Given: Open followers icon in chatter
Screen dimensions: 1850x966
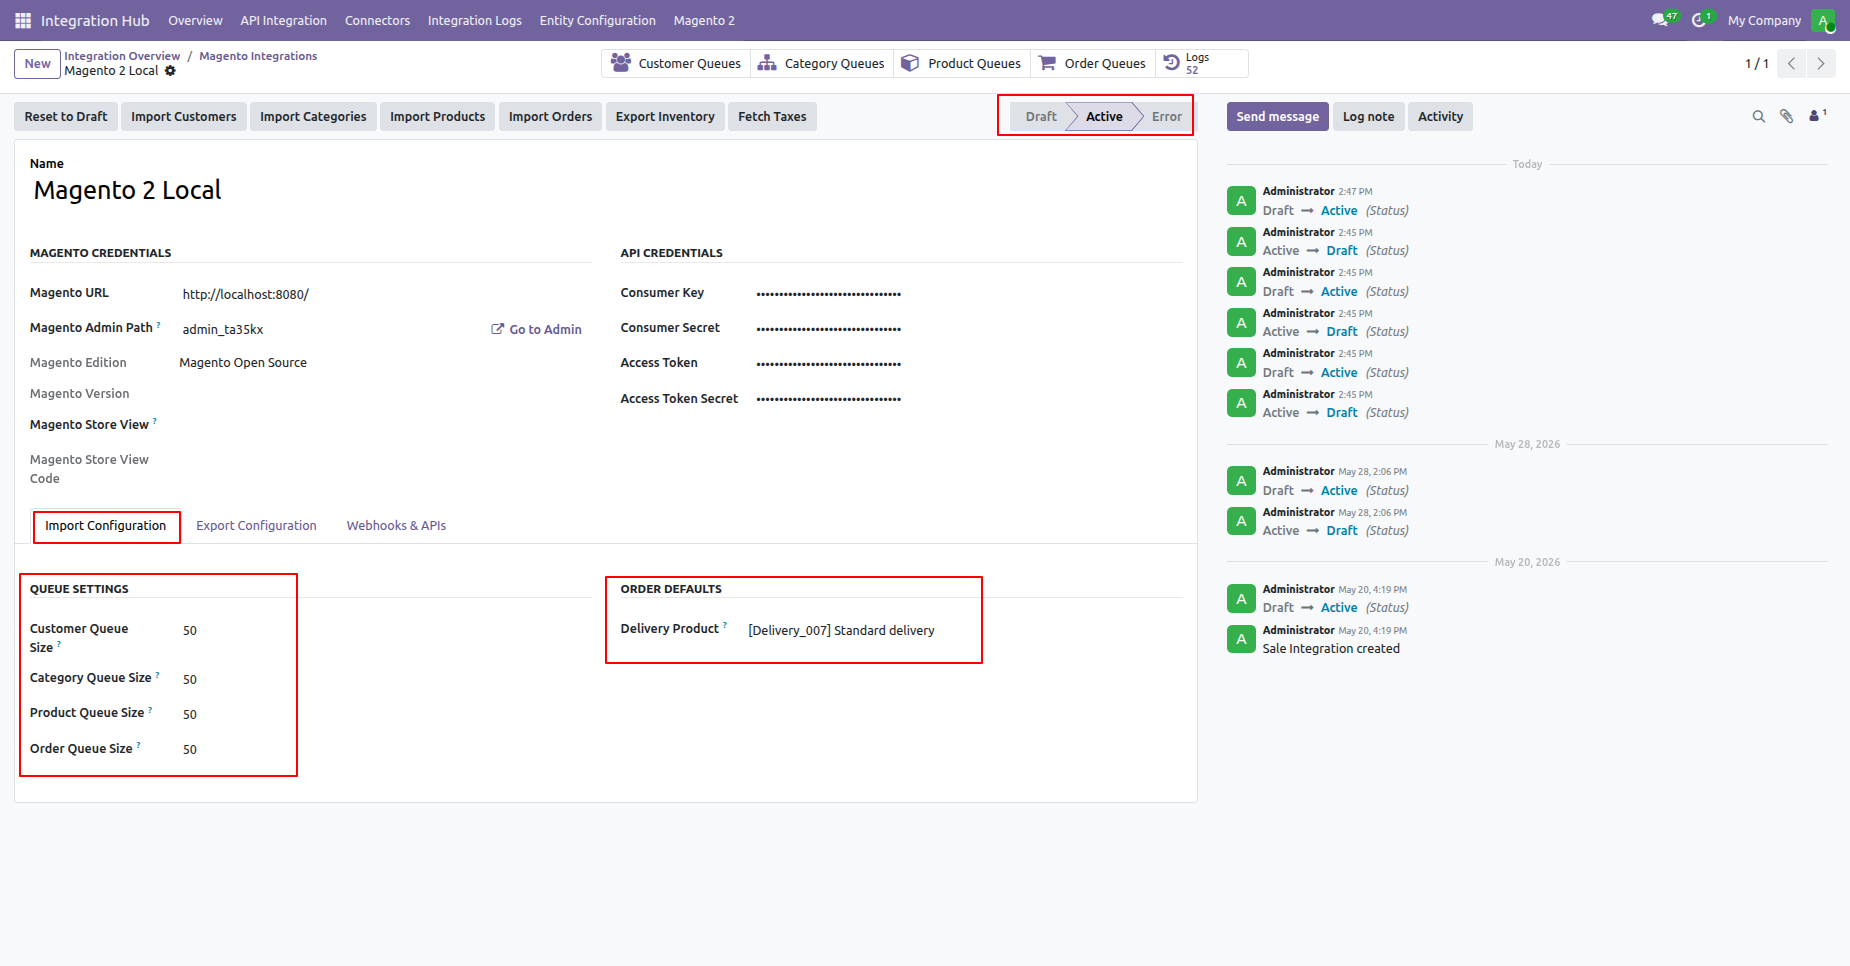Looking at the screenshot, I should click(x=1817, y=116).
